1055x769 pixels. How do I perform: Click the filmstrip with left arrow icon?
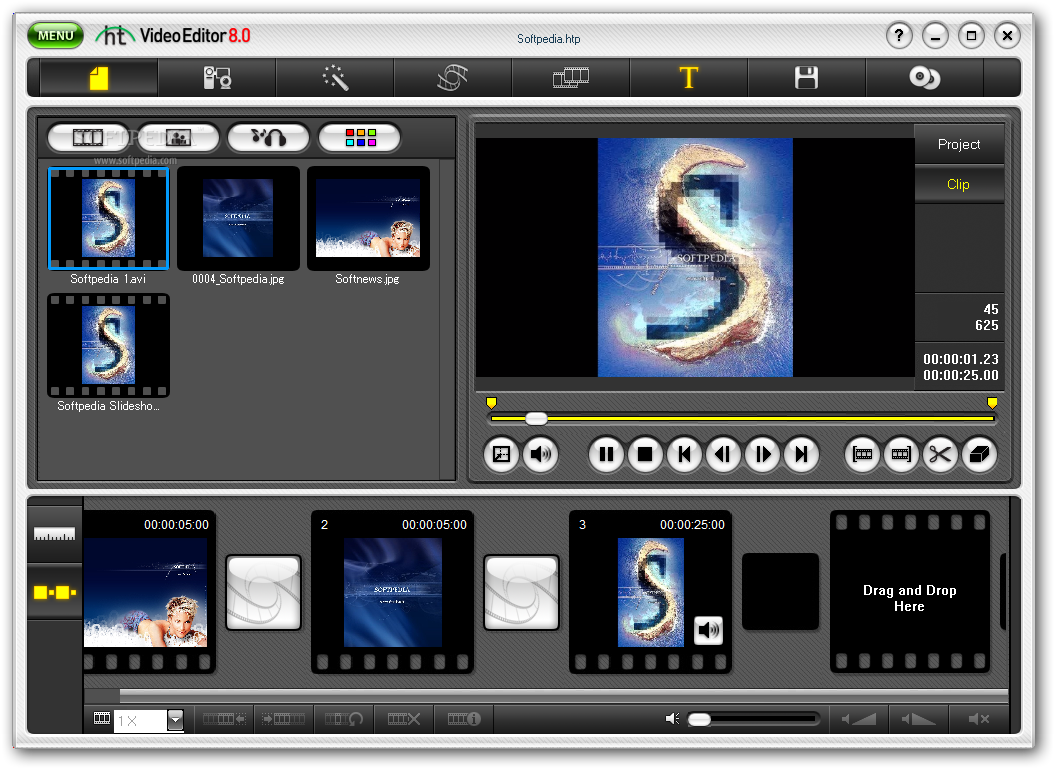click(224, 719)
